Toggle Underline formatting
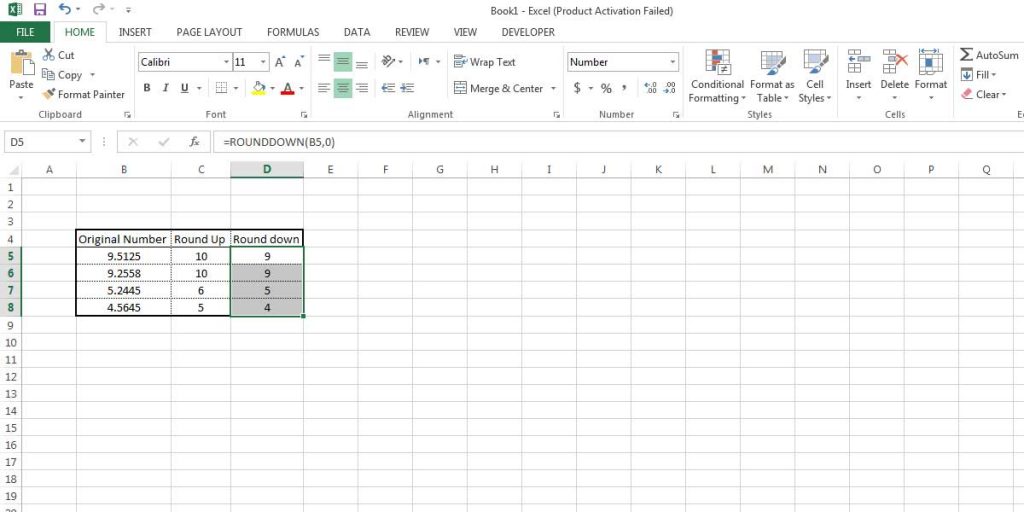 184,88
